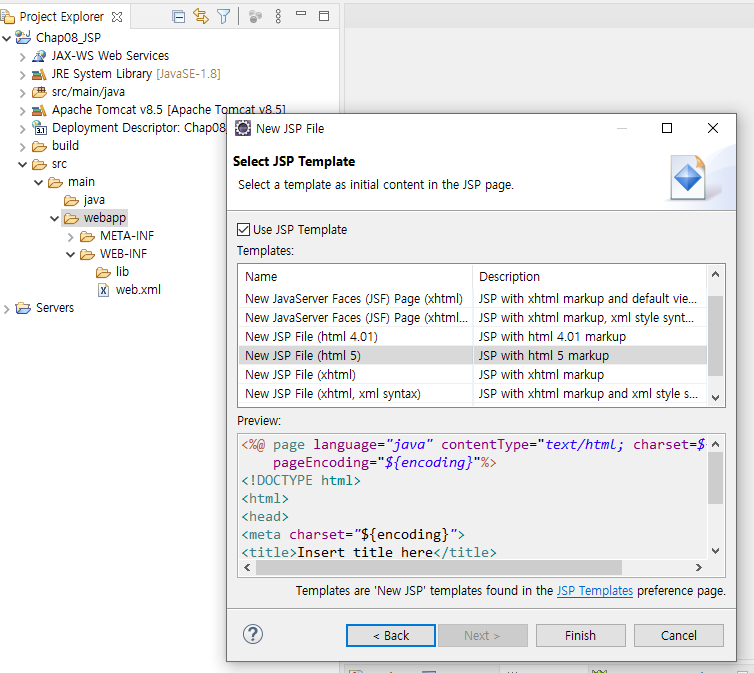Click the preview horizontal scrollbar thumb

[439, 568]
